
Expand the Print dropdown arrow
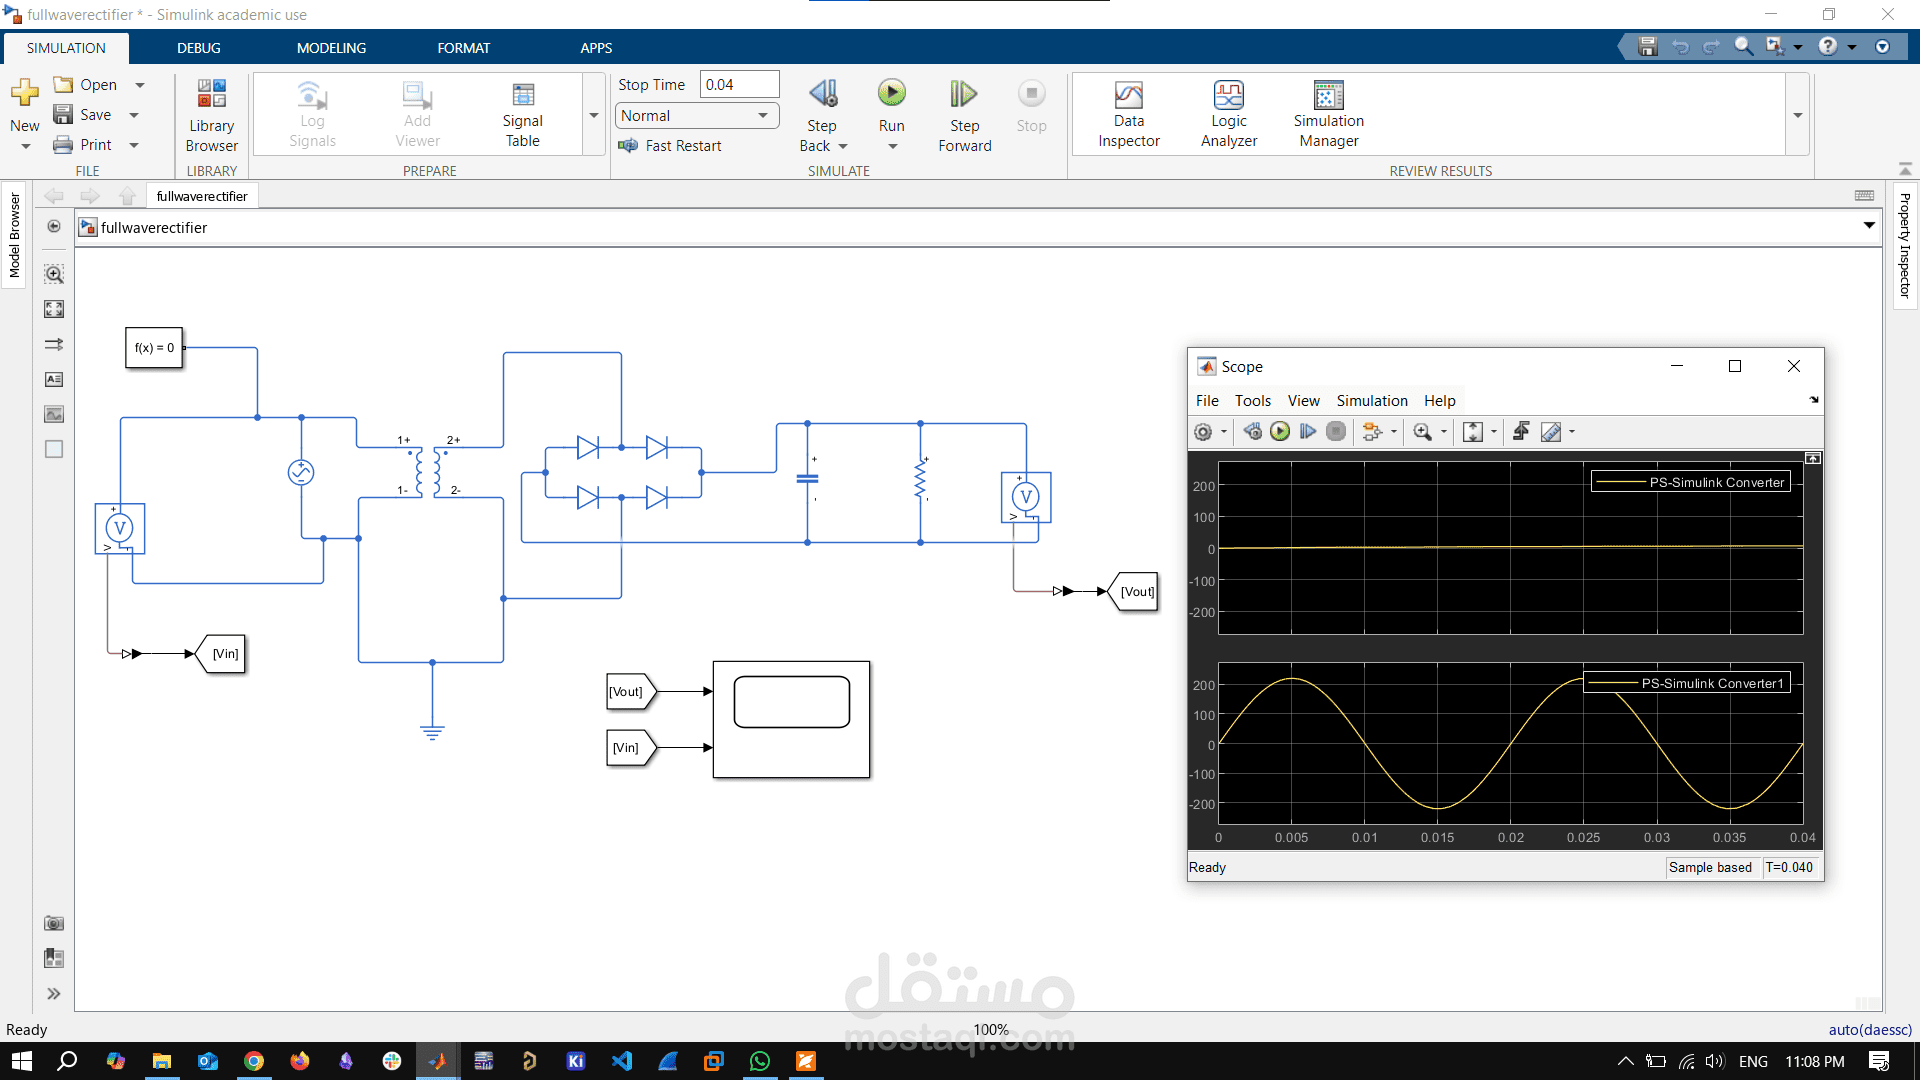[x=134, y=146]
